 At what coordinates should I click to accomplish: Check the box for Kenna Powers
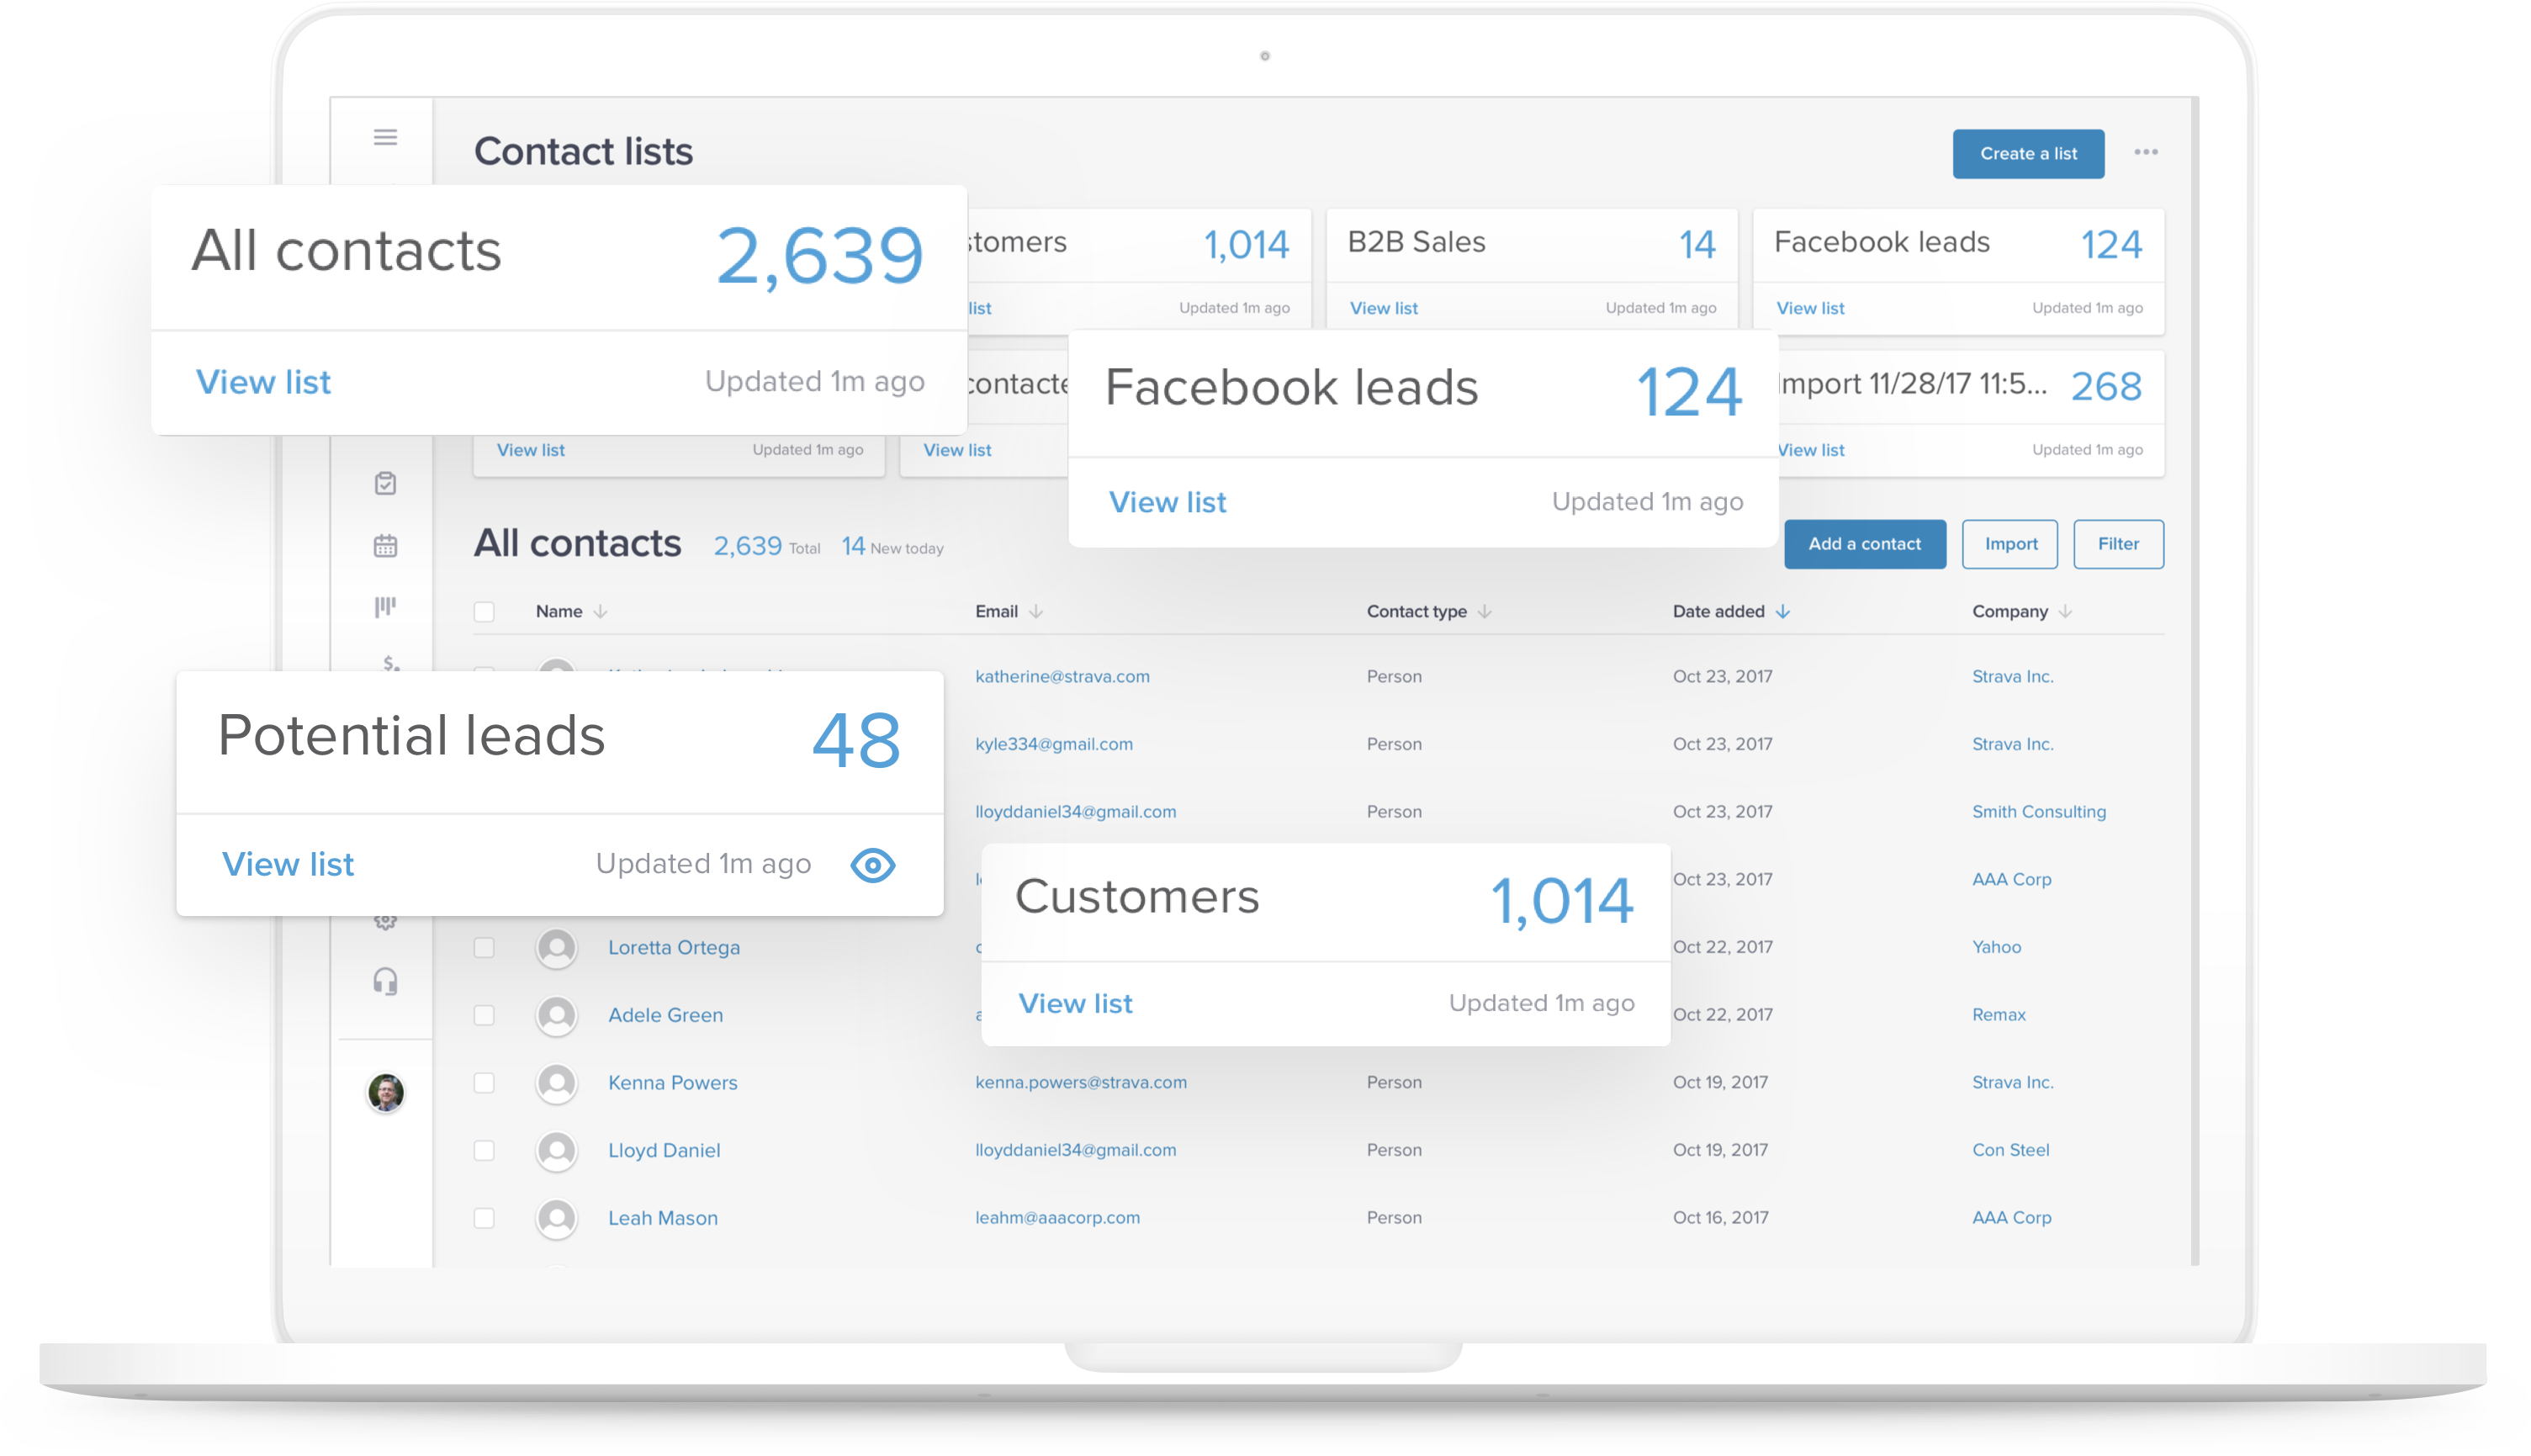click(484, 1083)
